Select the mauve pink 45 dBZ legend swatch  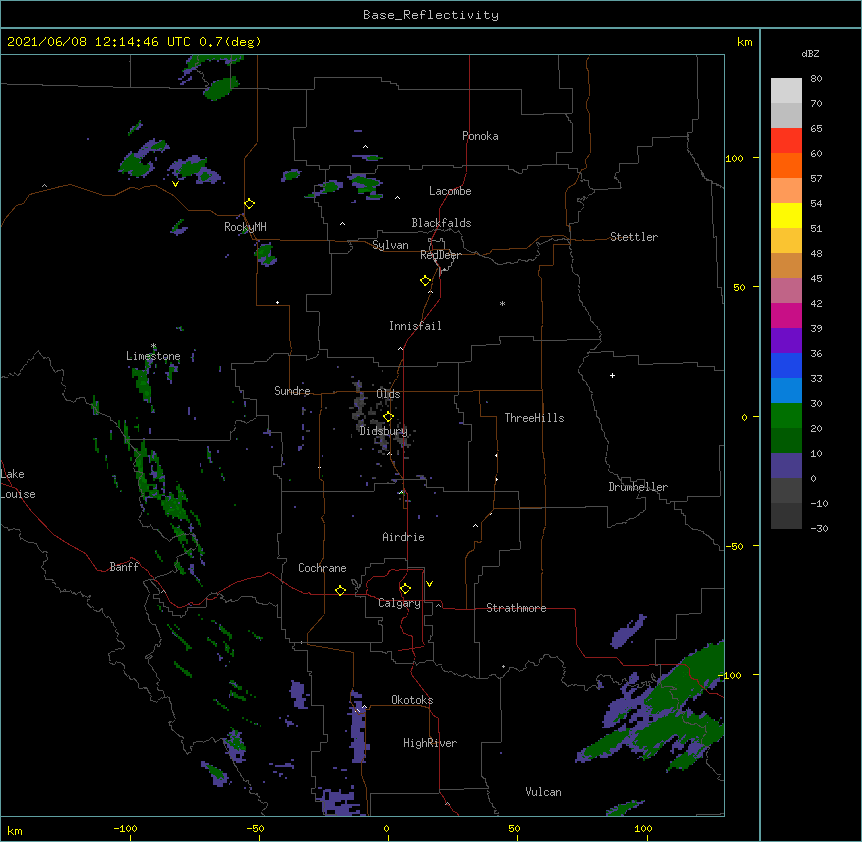[786, 291]
